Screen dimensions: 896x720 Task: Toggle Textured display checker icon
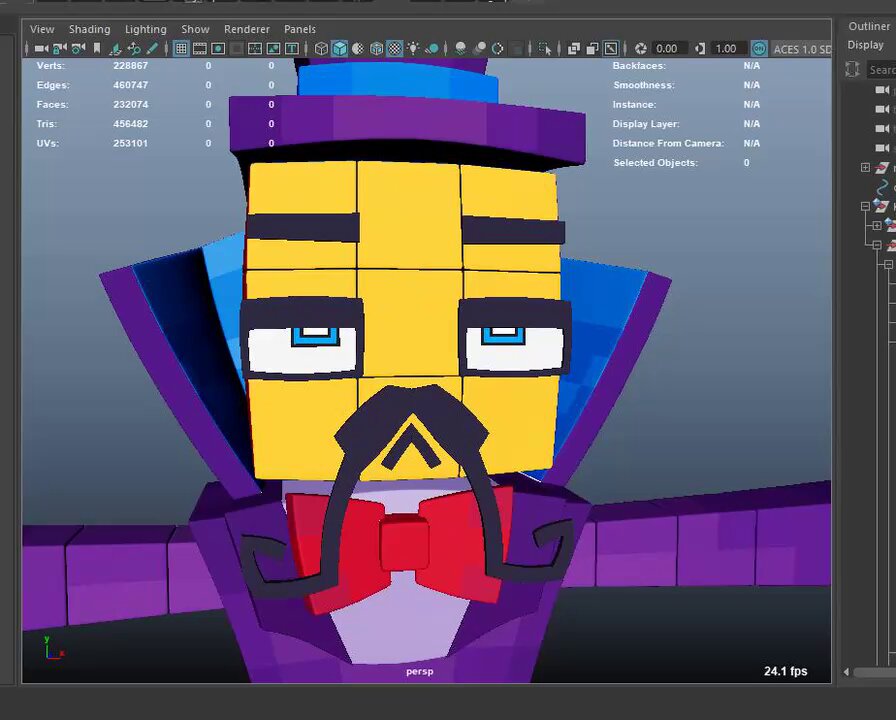(x=395, y=49)
